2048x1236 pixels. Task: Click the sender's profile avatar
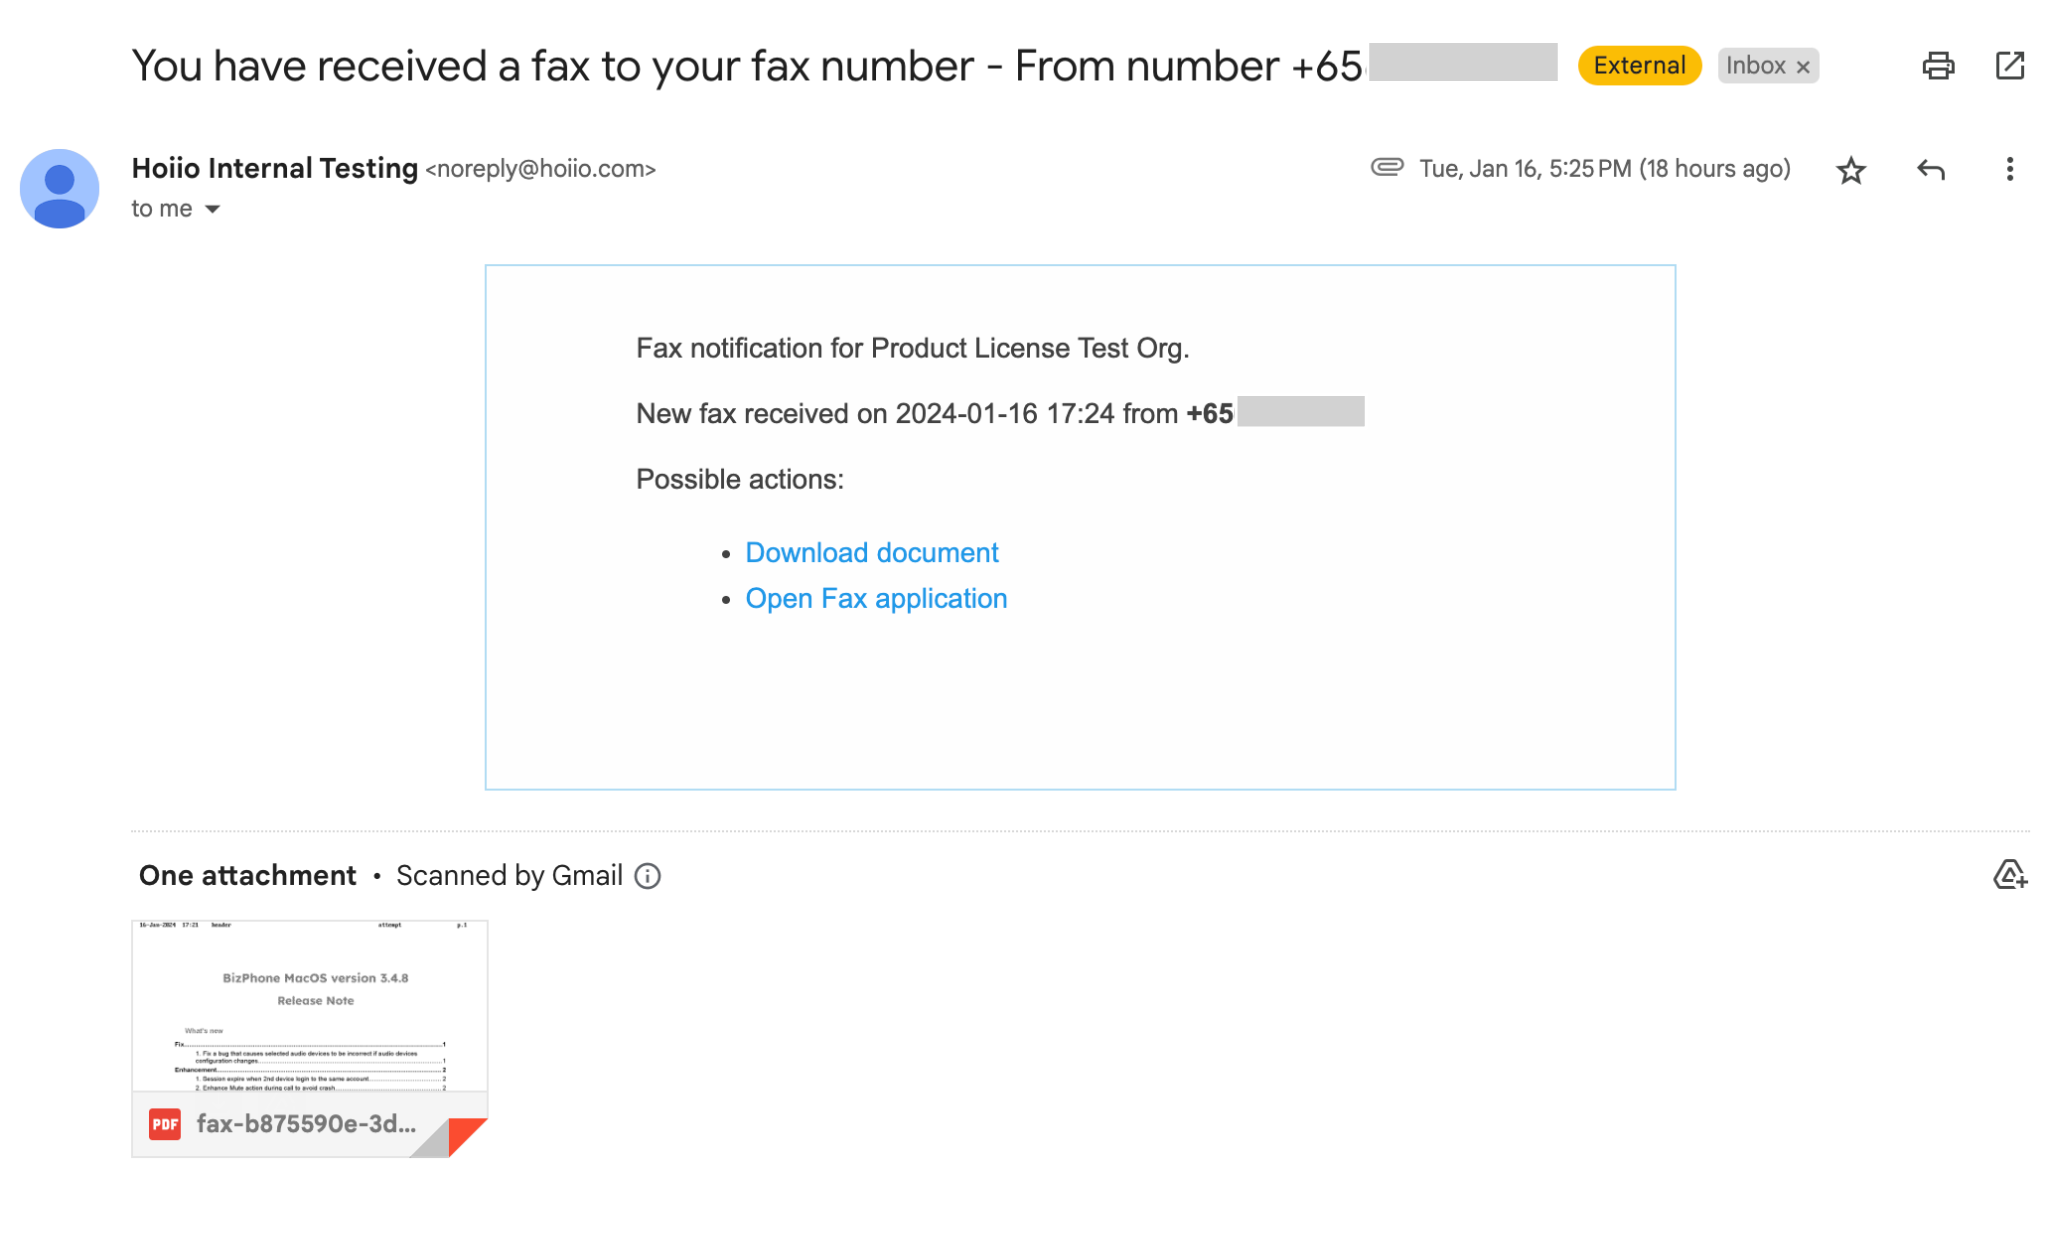coord(59,189)
